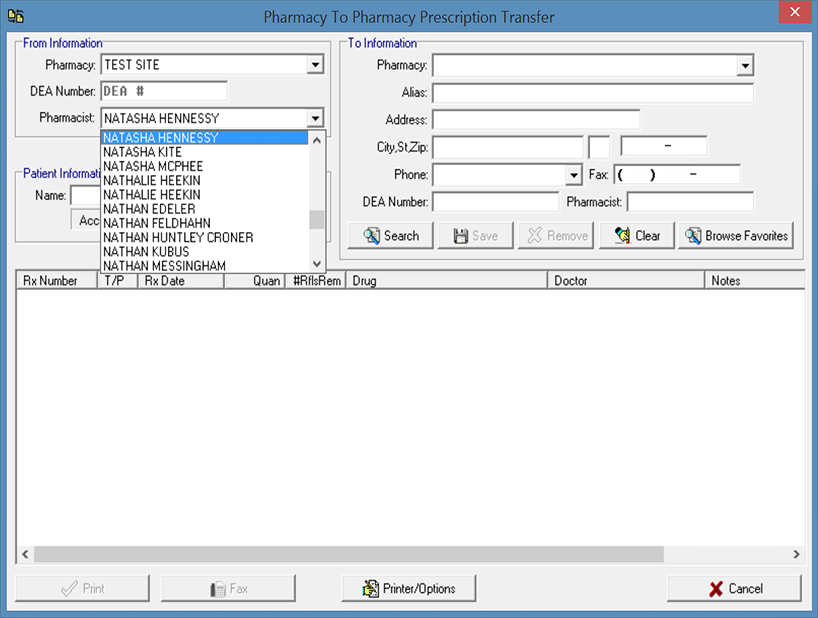This screenshot has width=818, height=618.
Task: Select NATHAN HUNTLEY CRONER from list
Action: 178,237
